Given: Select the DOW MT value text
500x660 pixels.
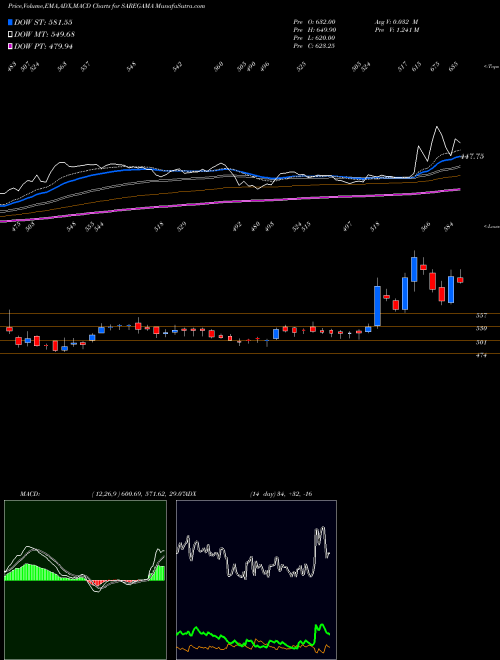Looking at the screenshot, I should pyautogui.click(x=61, y=34).
